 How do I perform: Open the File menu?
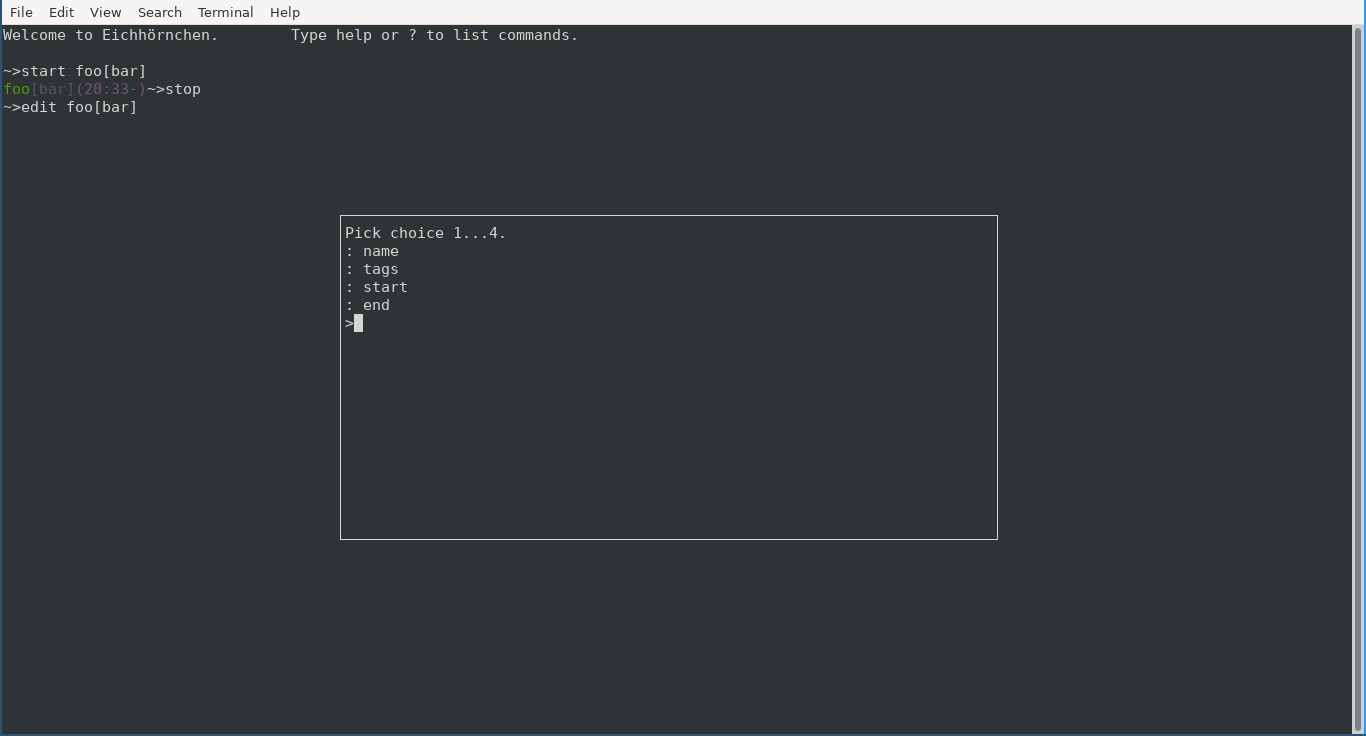coord(21,12)
